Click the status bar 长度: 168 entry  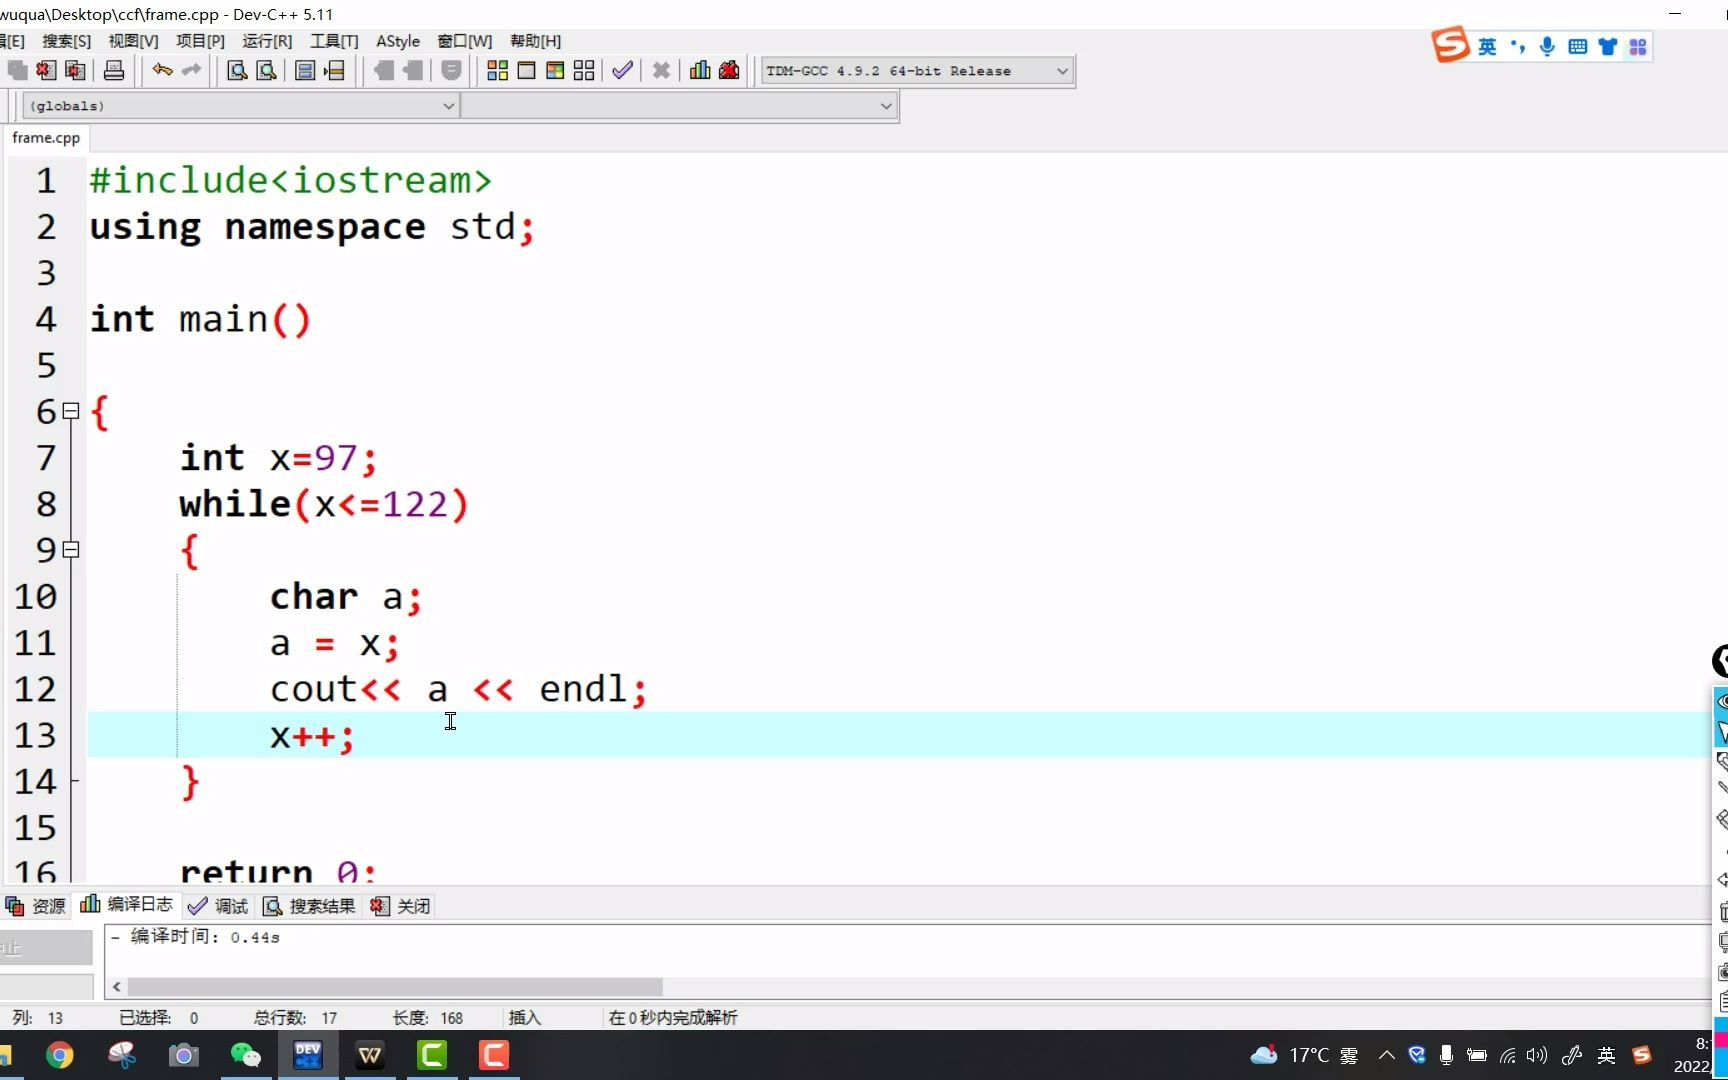(428, 1018)
